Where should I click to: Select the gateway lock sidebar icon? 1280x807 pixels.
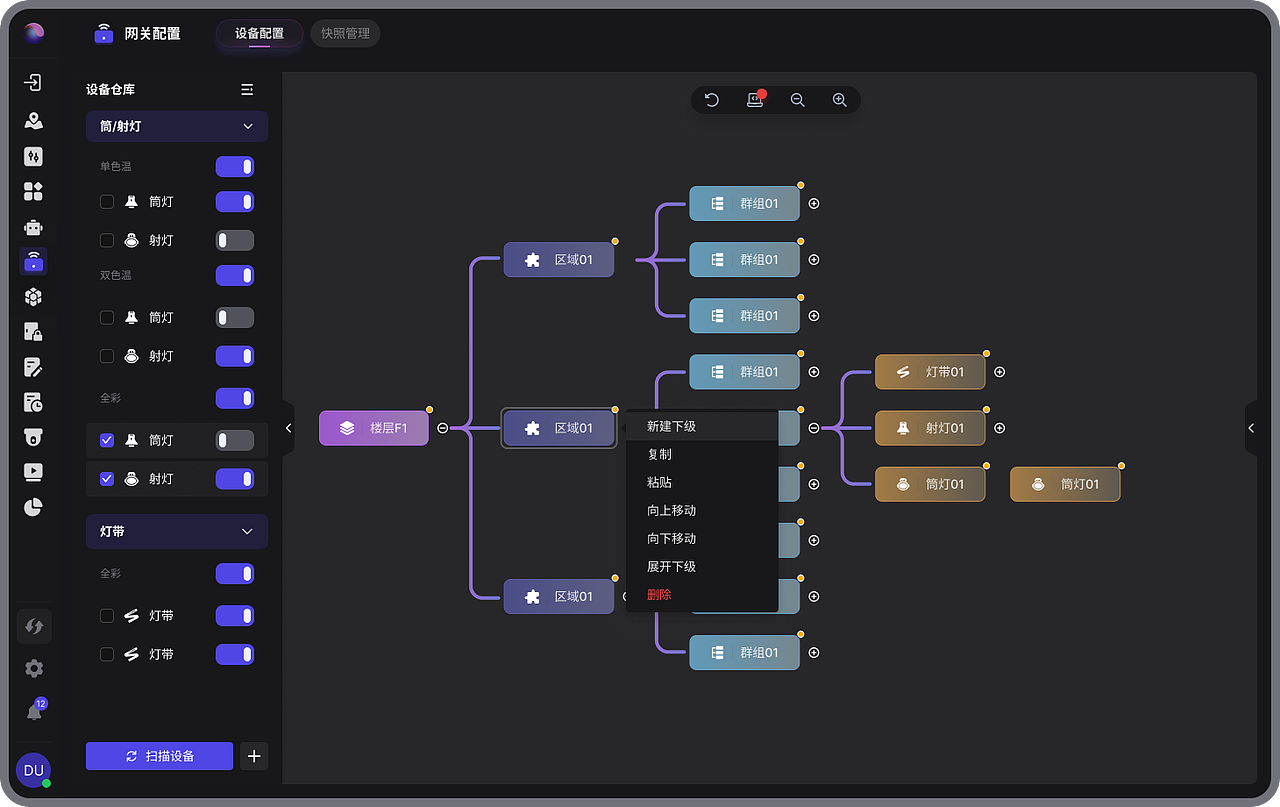coord(34,262)
